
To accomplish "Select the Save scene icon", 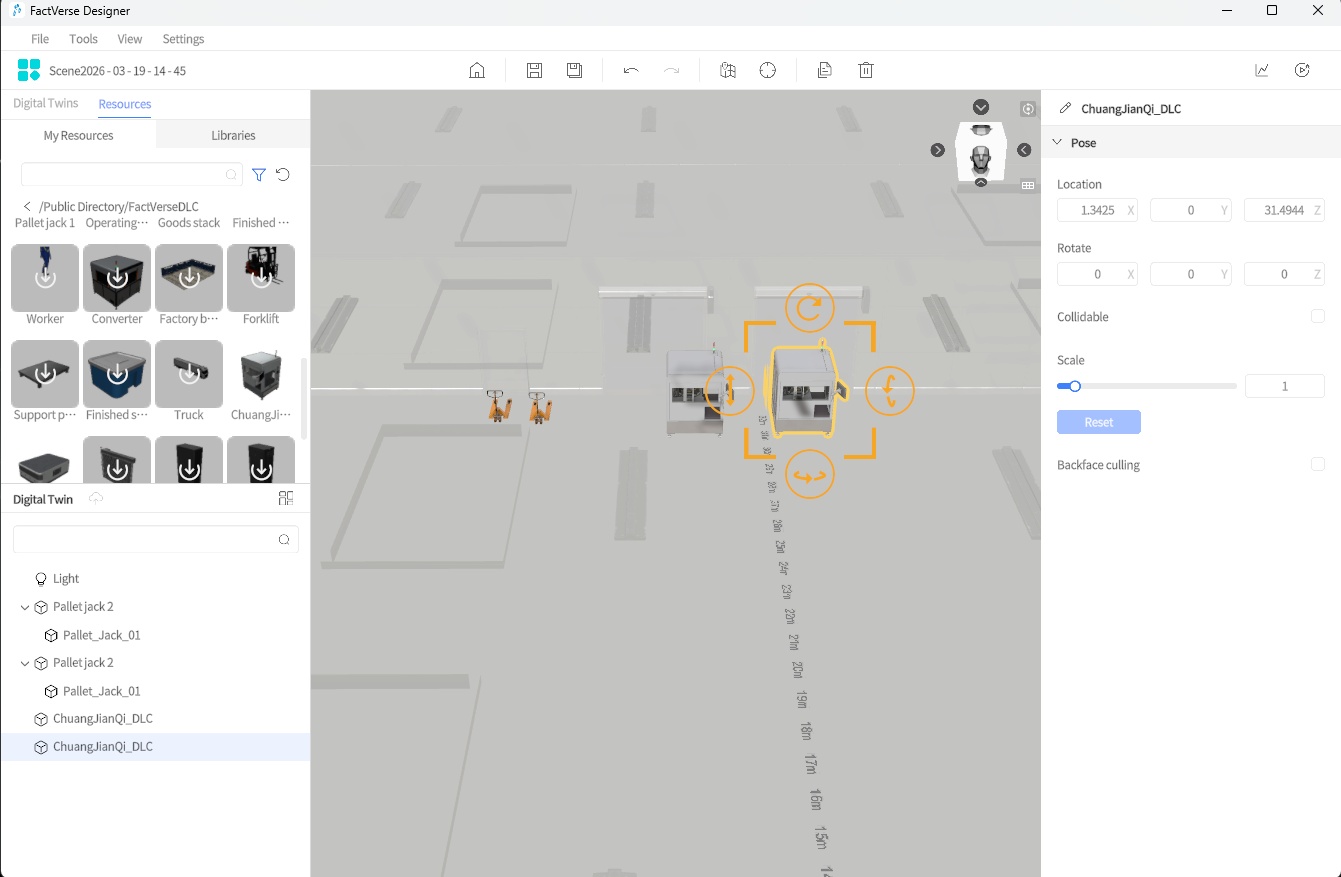I will coord(534,70).
